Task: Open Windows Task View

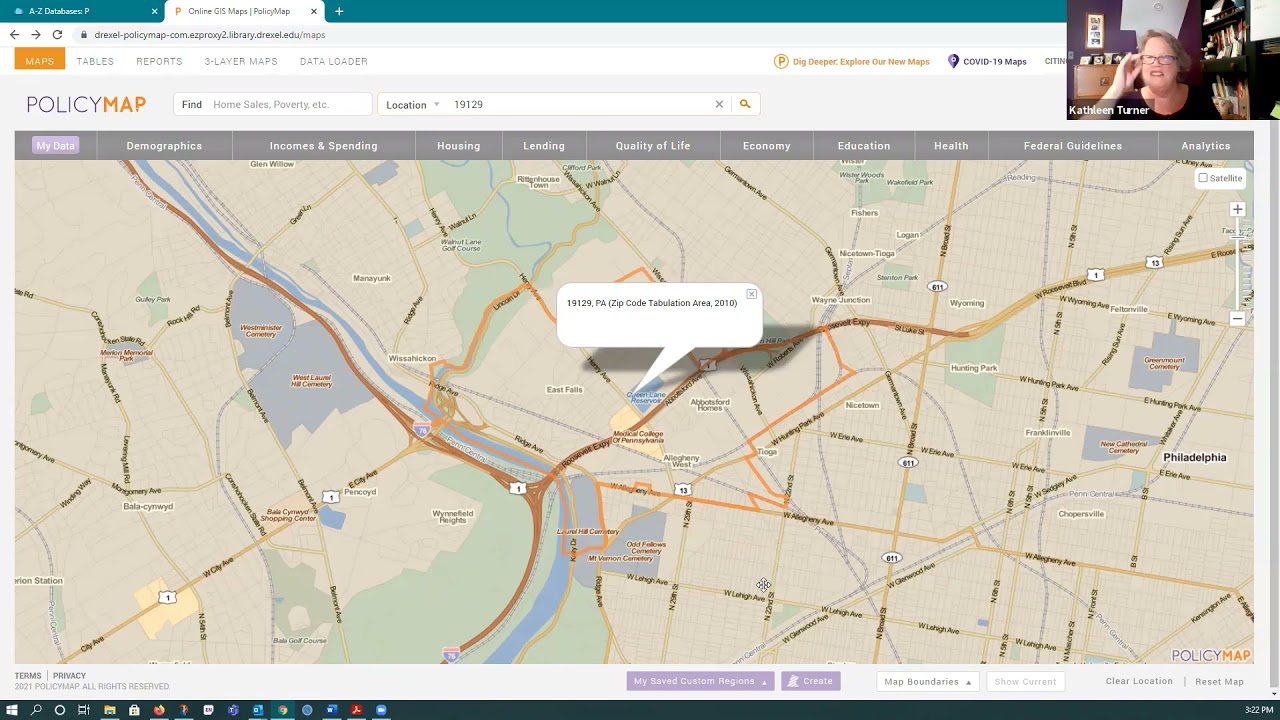Action: tap(84, 710)
